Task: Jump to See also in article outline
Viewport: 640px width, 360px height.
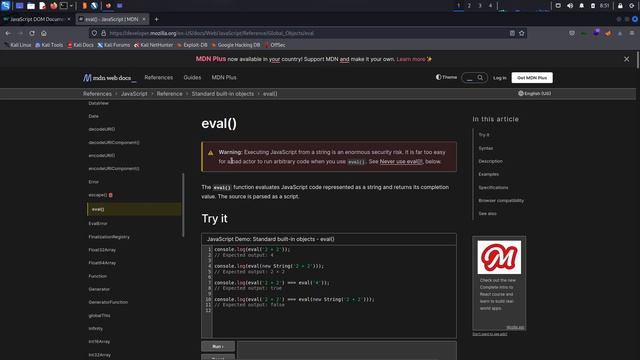Action: click(487, 213)
